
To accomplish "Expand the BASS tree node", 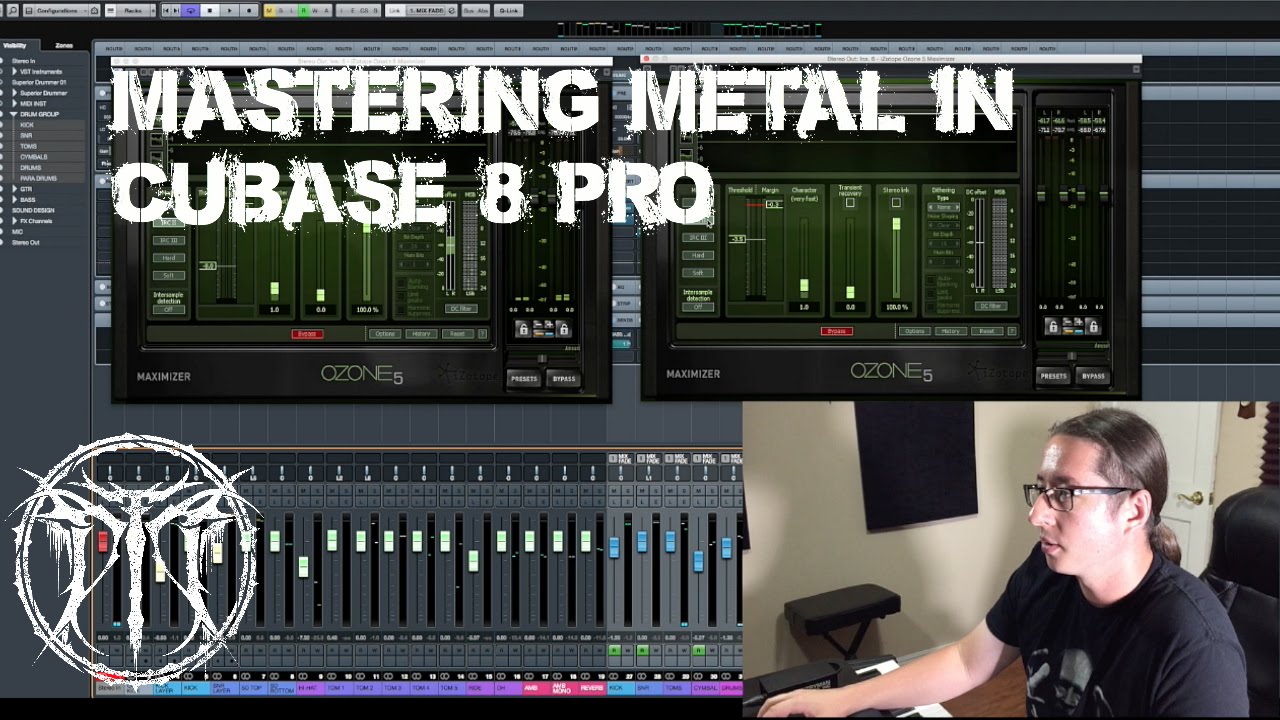I will tap(14, 200).
